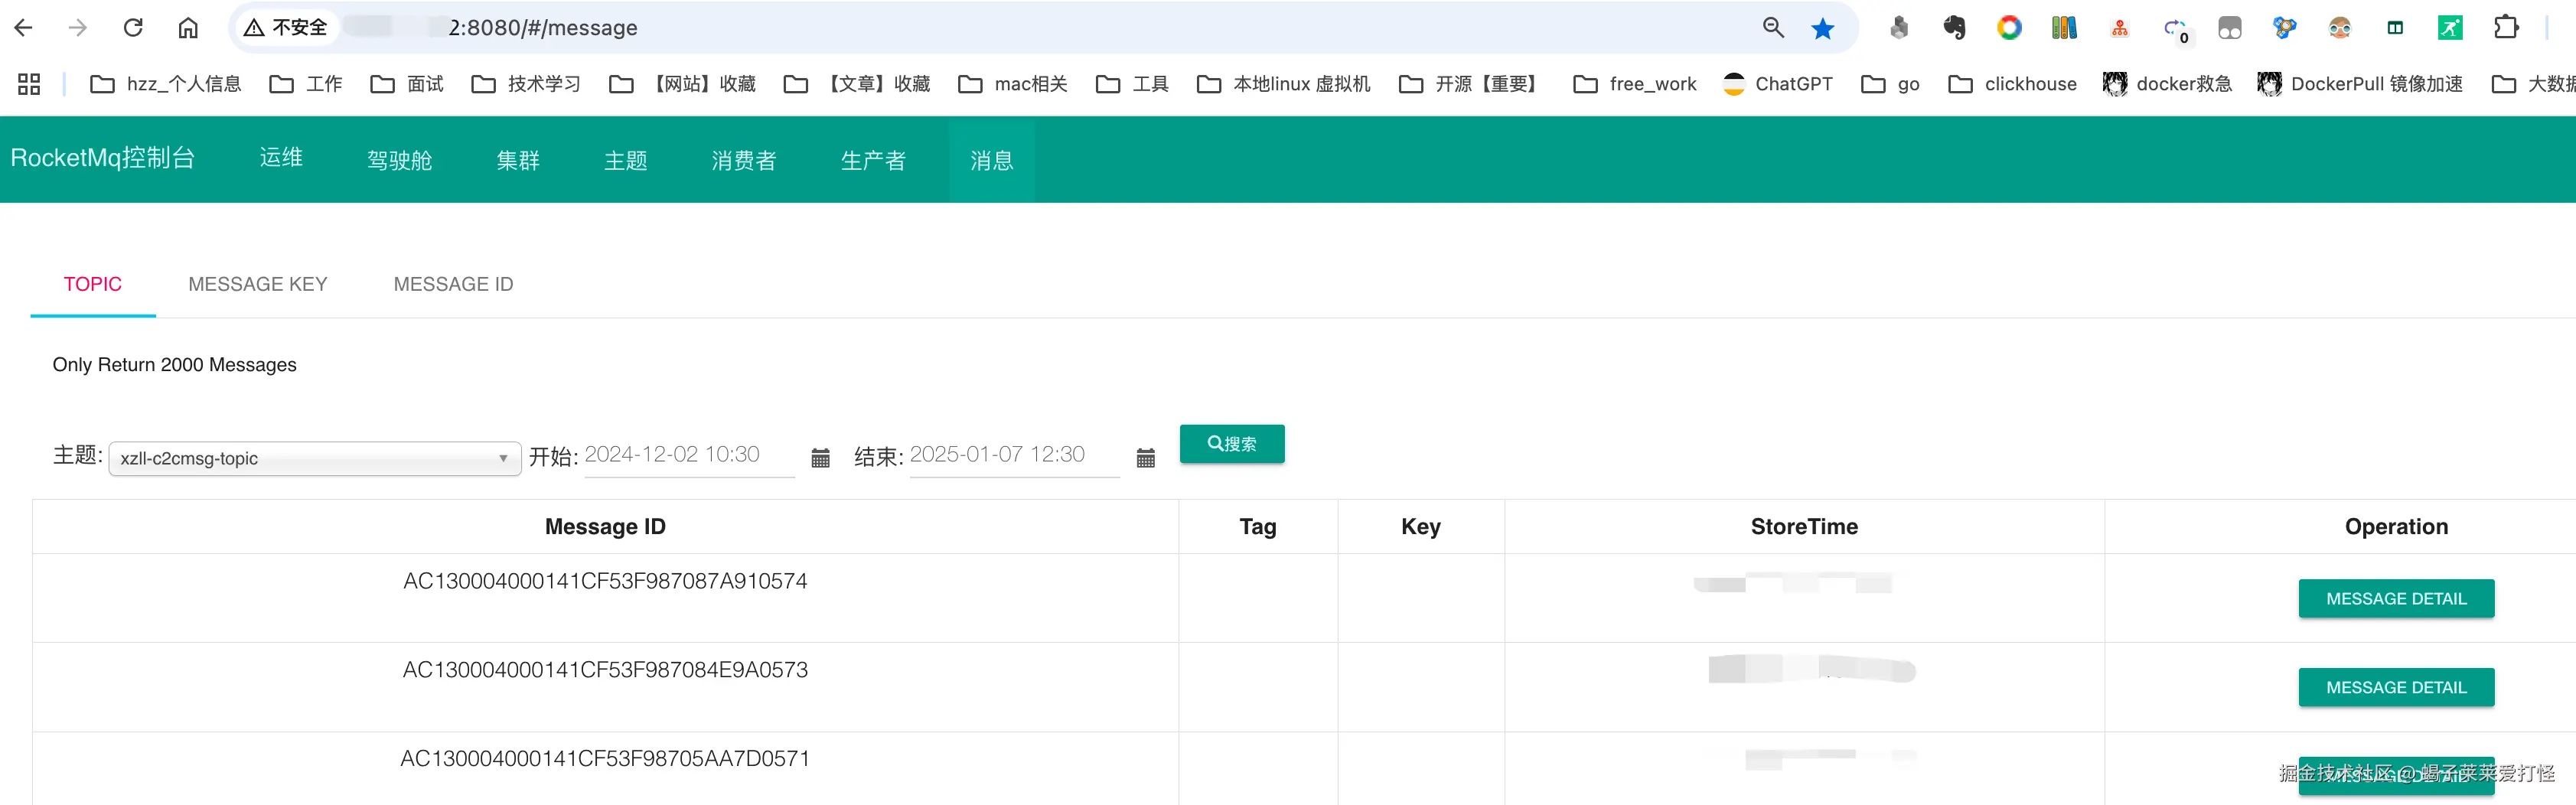Open the 消息 message menu

pos(992,160)
